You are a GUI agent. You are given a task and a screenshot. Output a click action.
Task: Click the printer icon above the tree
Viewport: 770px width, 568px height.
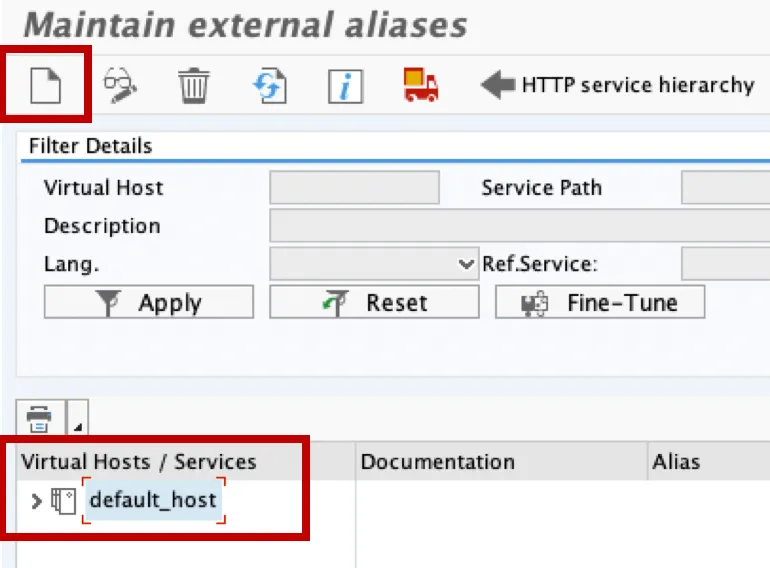point(39,416)
